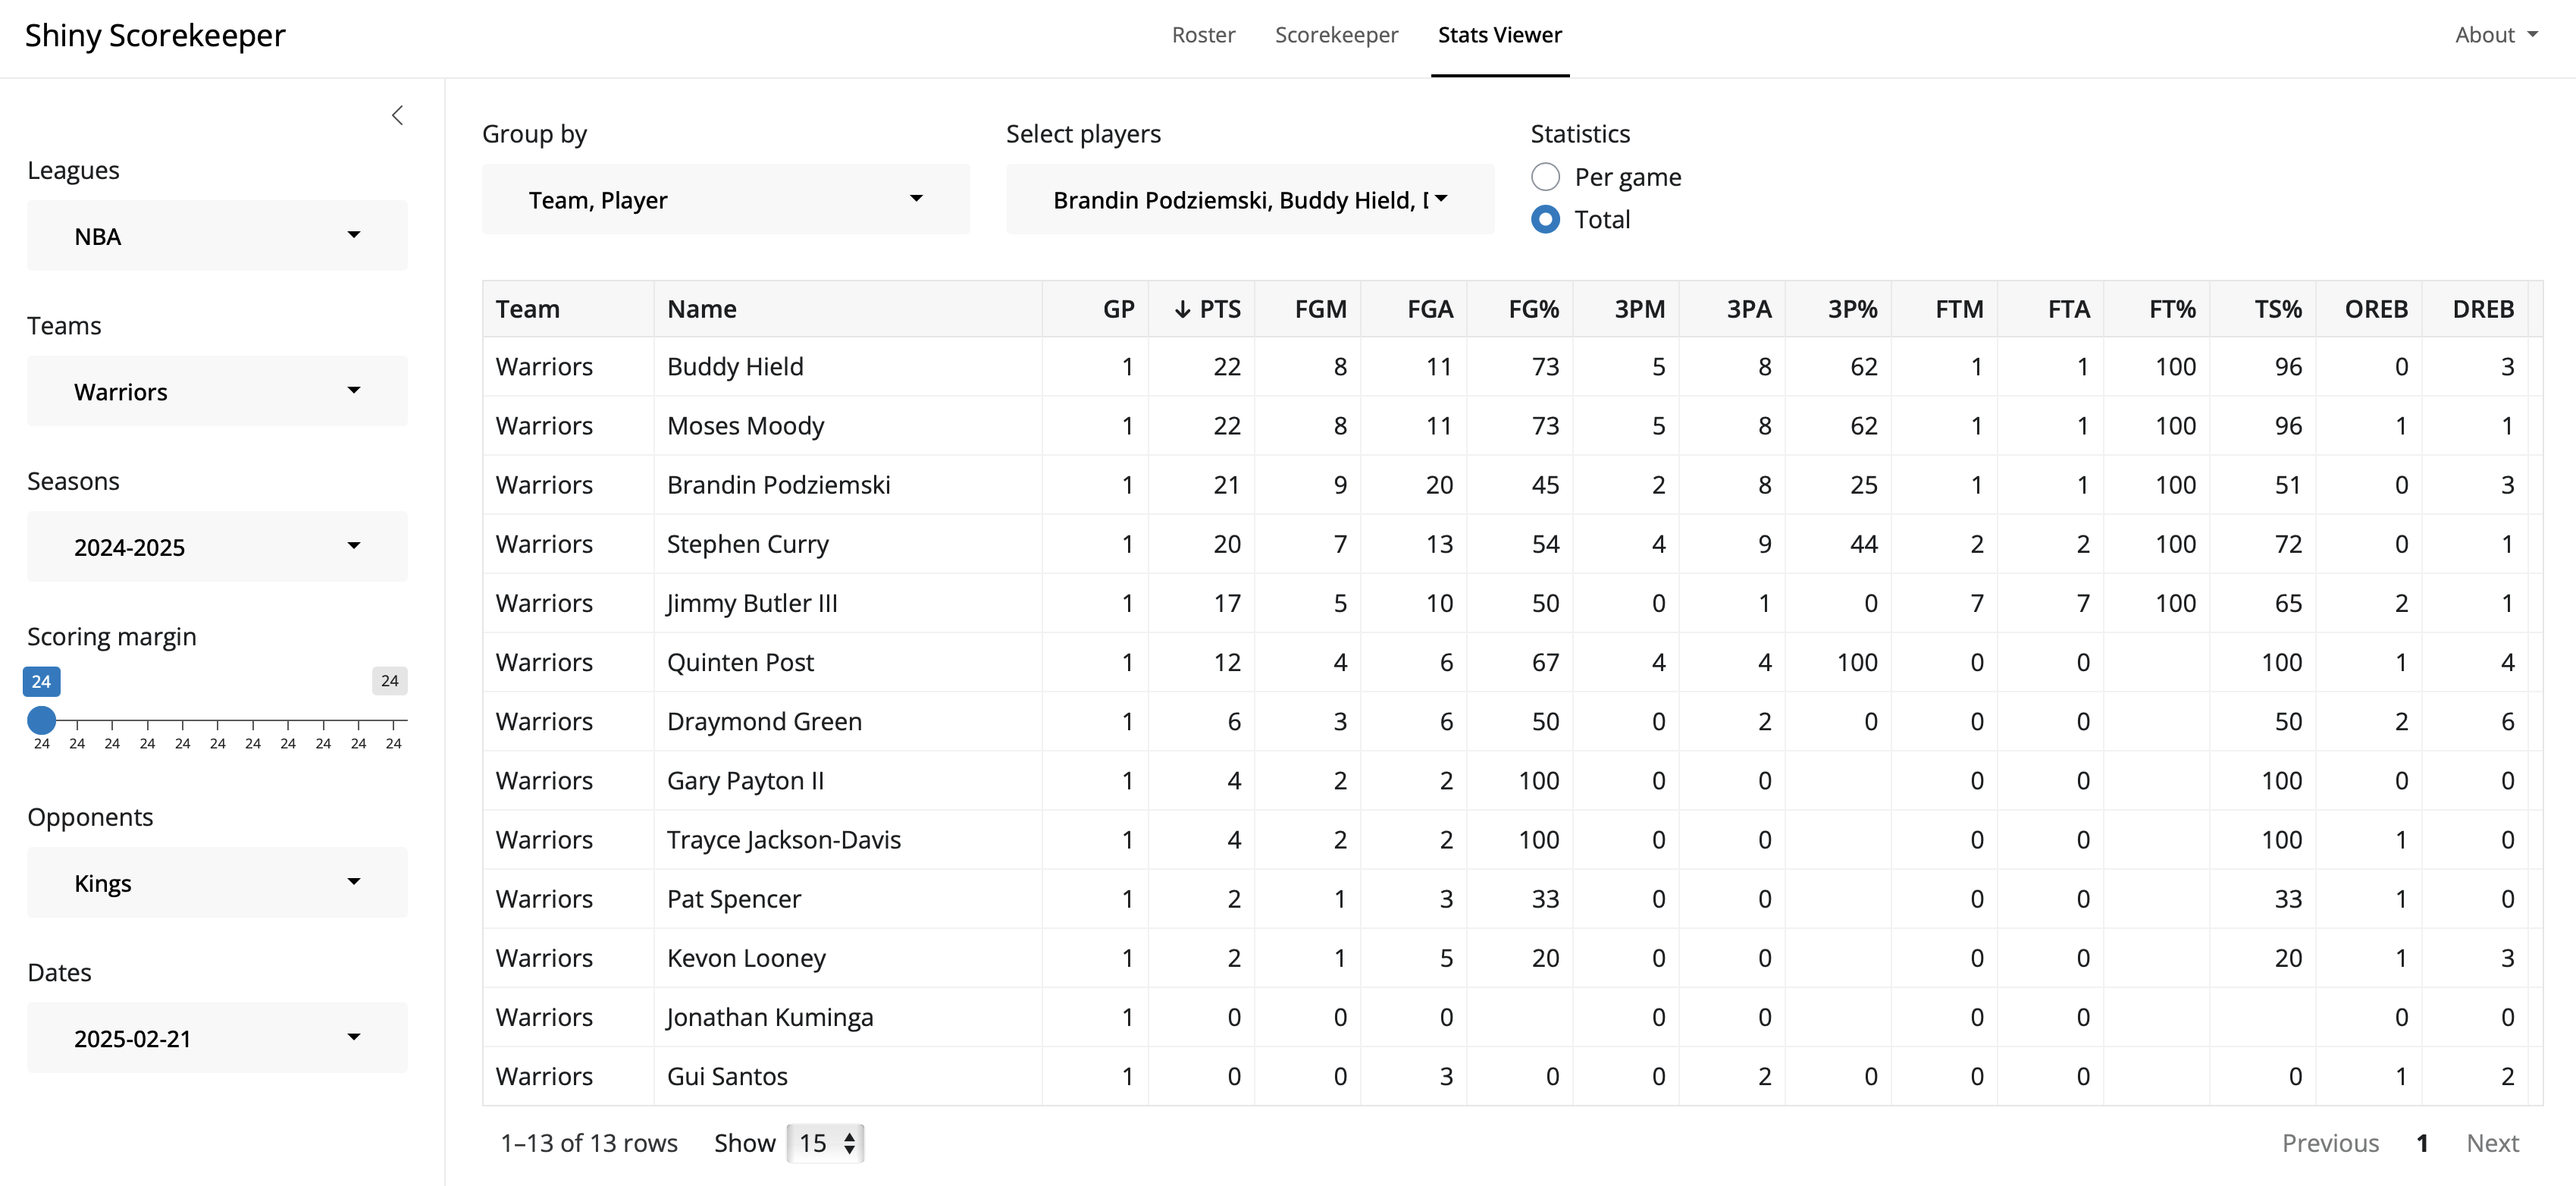The height and width of the screenshot is (1186, 2576).
Task: Open the Group by Team, Player dropdown
Action: (725, 199)
